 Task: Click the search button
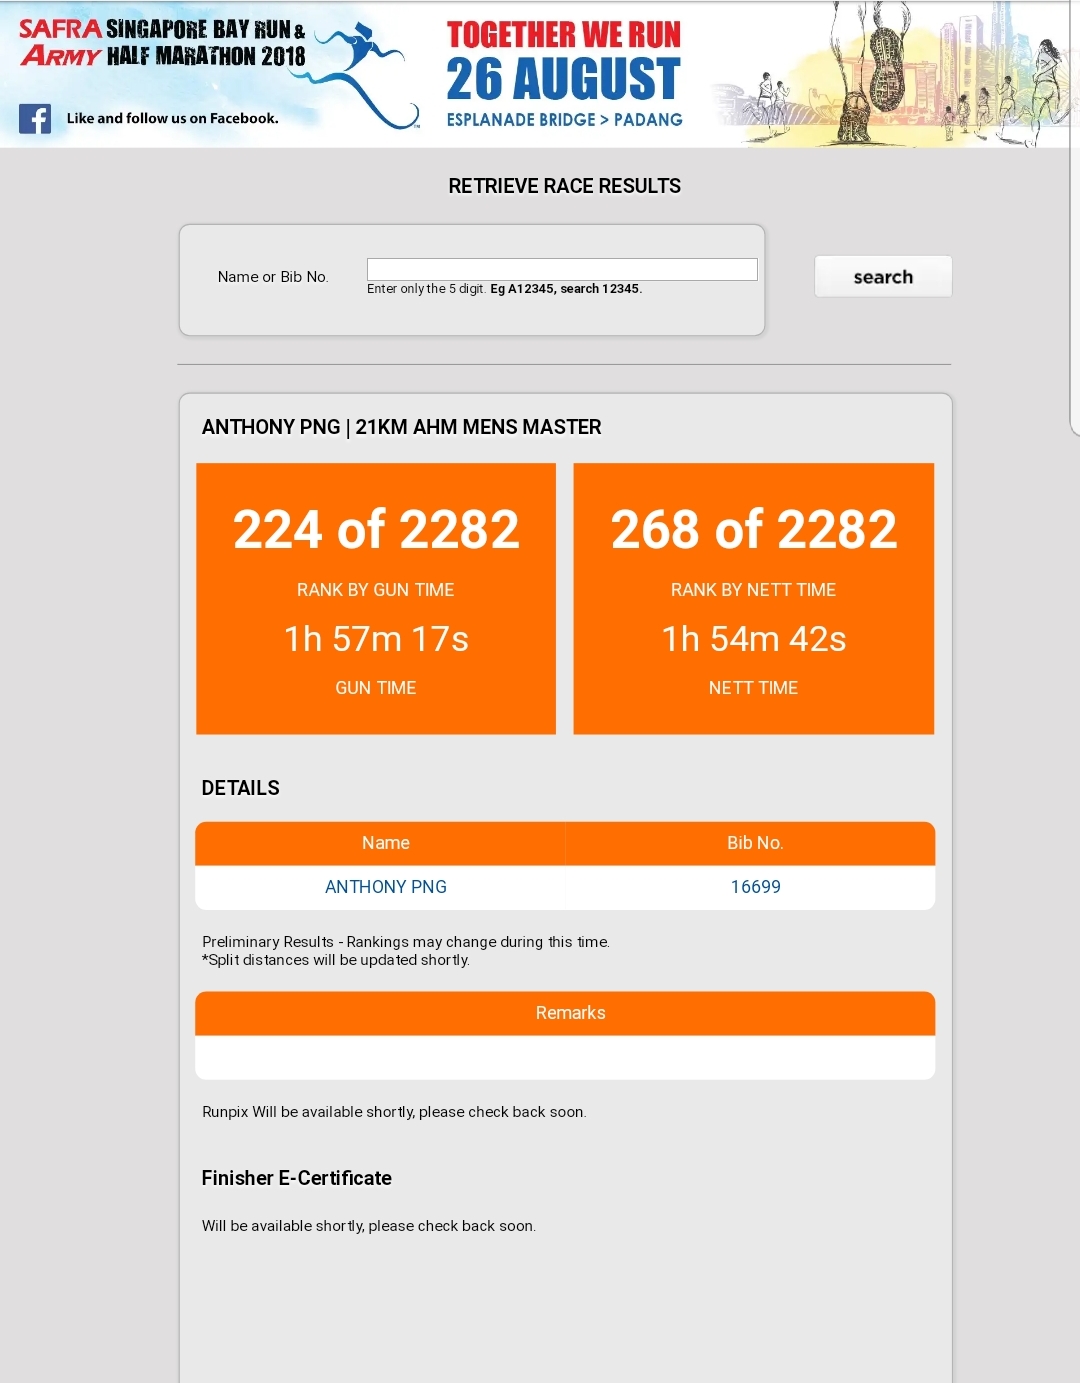(x=883, y=277)
